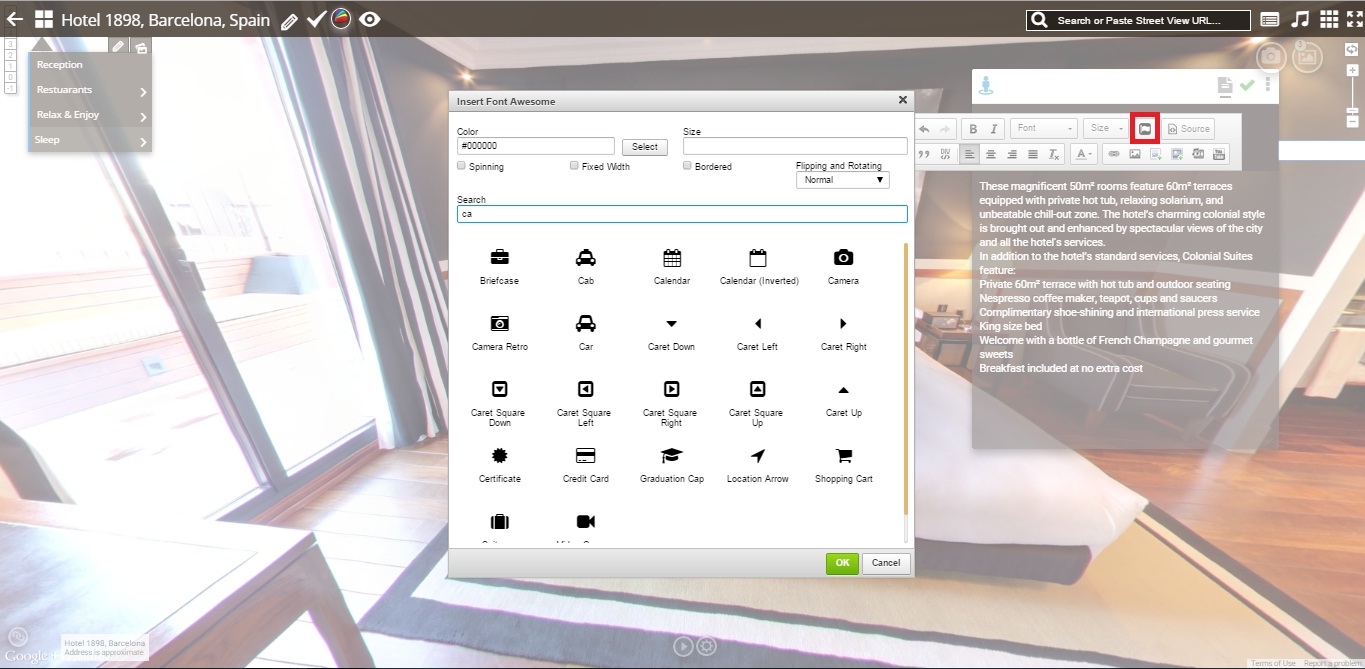The image size is (1365, 669).
Task: Open the nine-square grid icon in top bar
Action: (x=1329, y=19)
